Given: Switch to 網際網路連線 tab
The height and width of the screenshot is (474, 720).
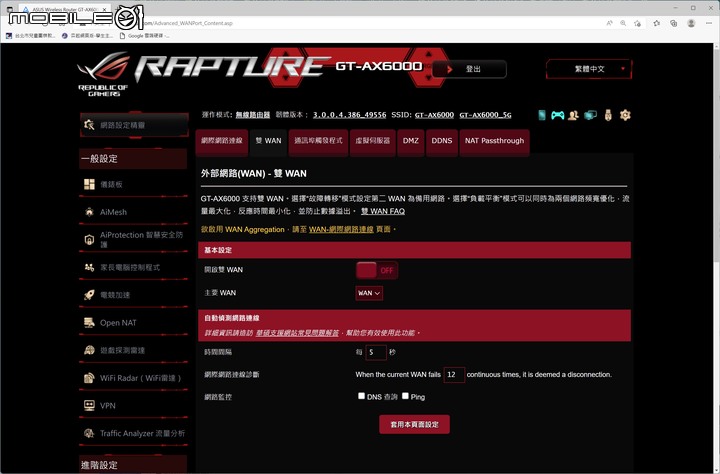Looking at the screenshot, I should point(222,142).
